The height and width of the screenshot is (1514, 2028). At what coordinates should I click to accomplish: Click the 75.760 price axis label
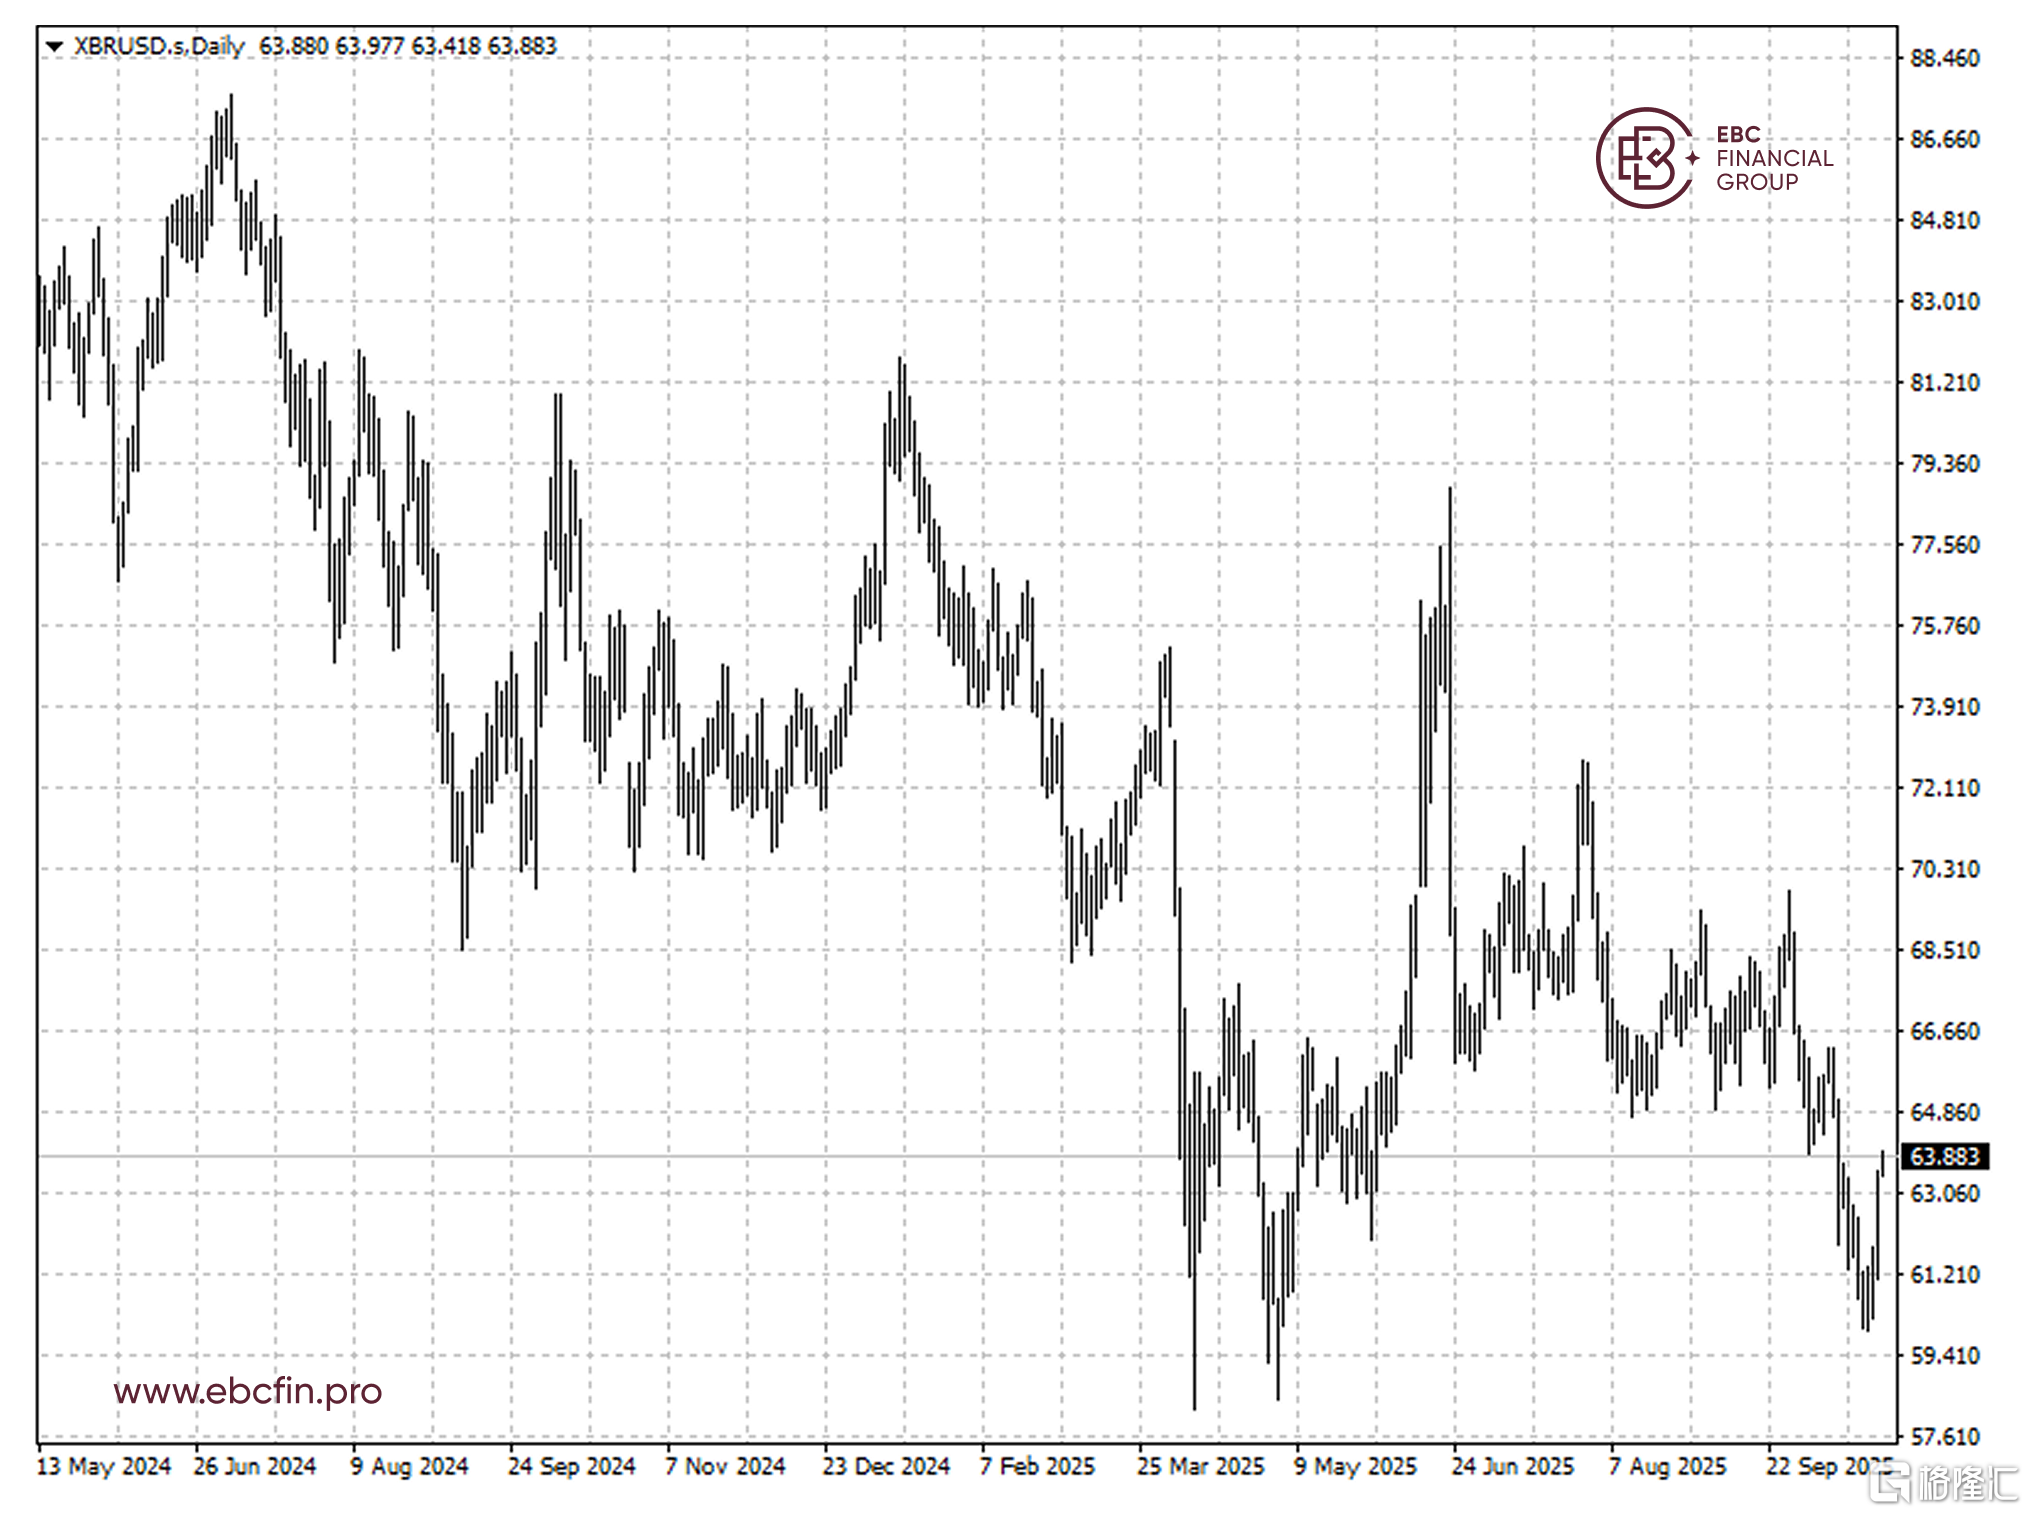tap(1943, 626)
